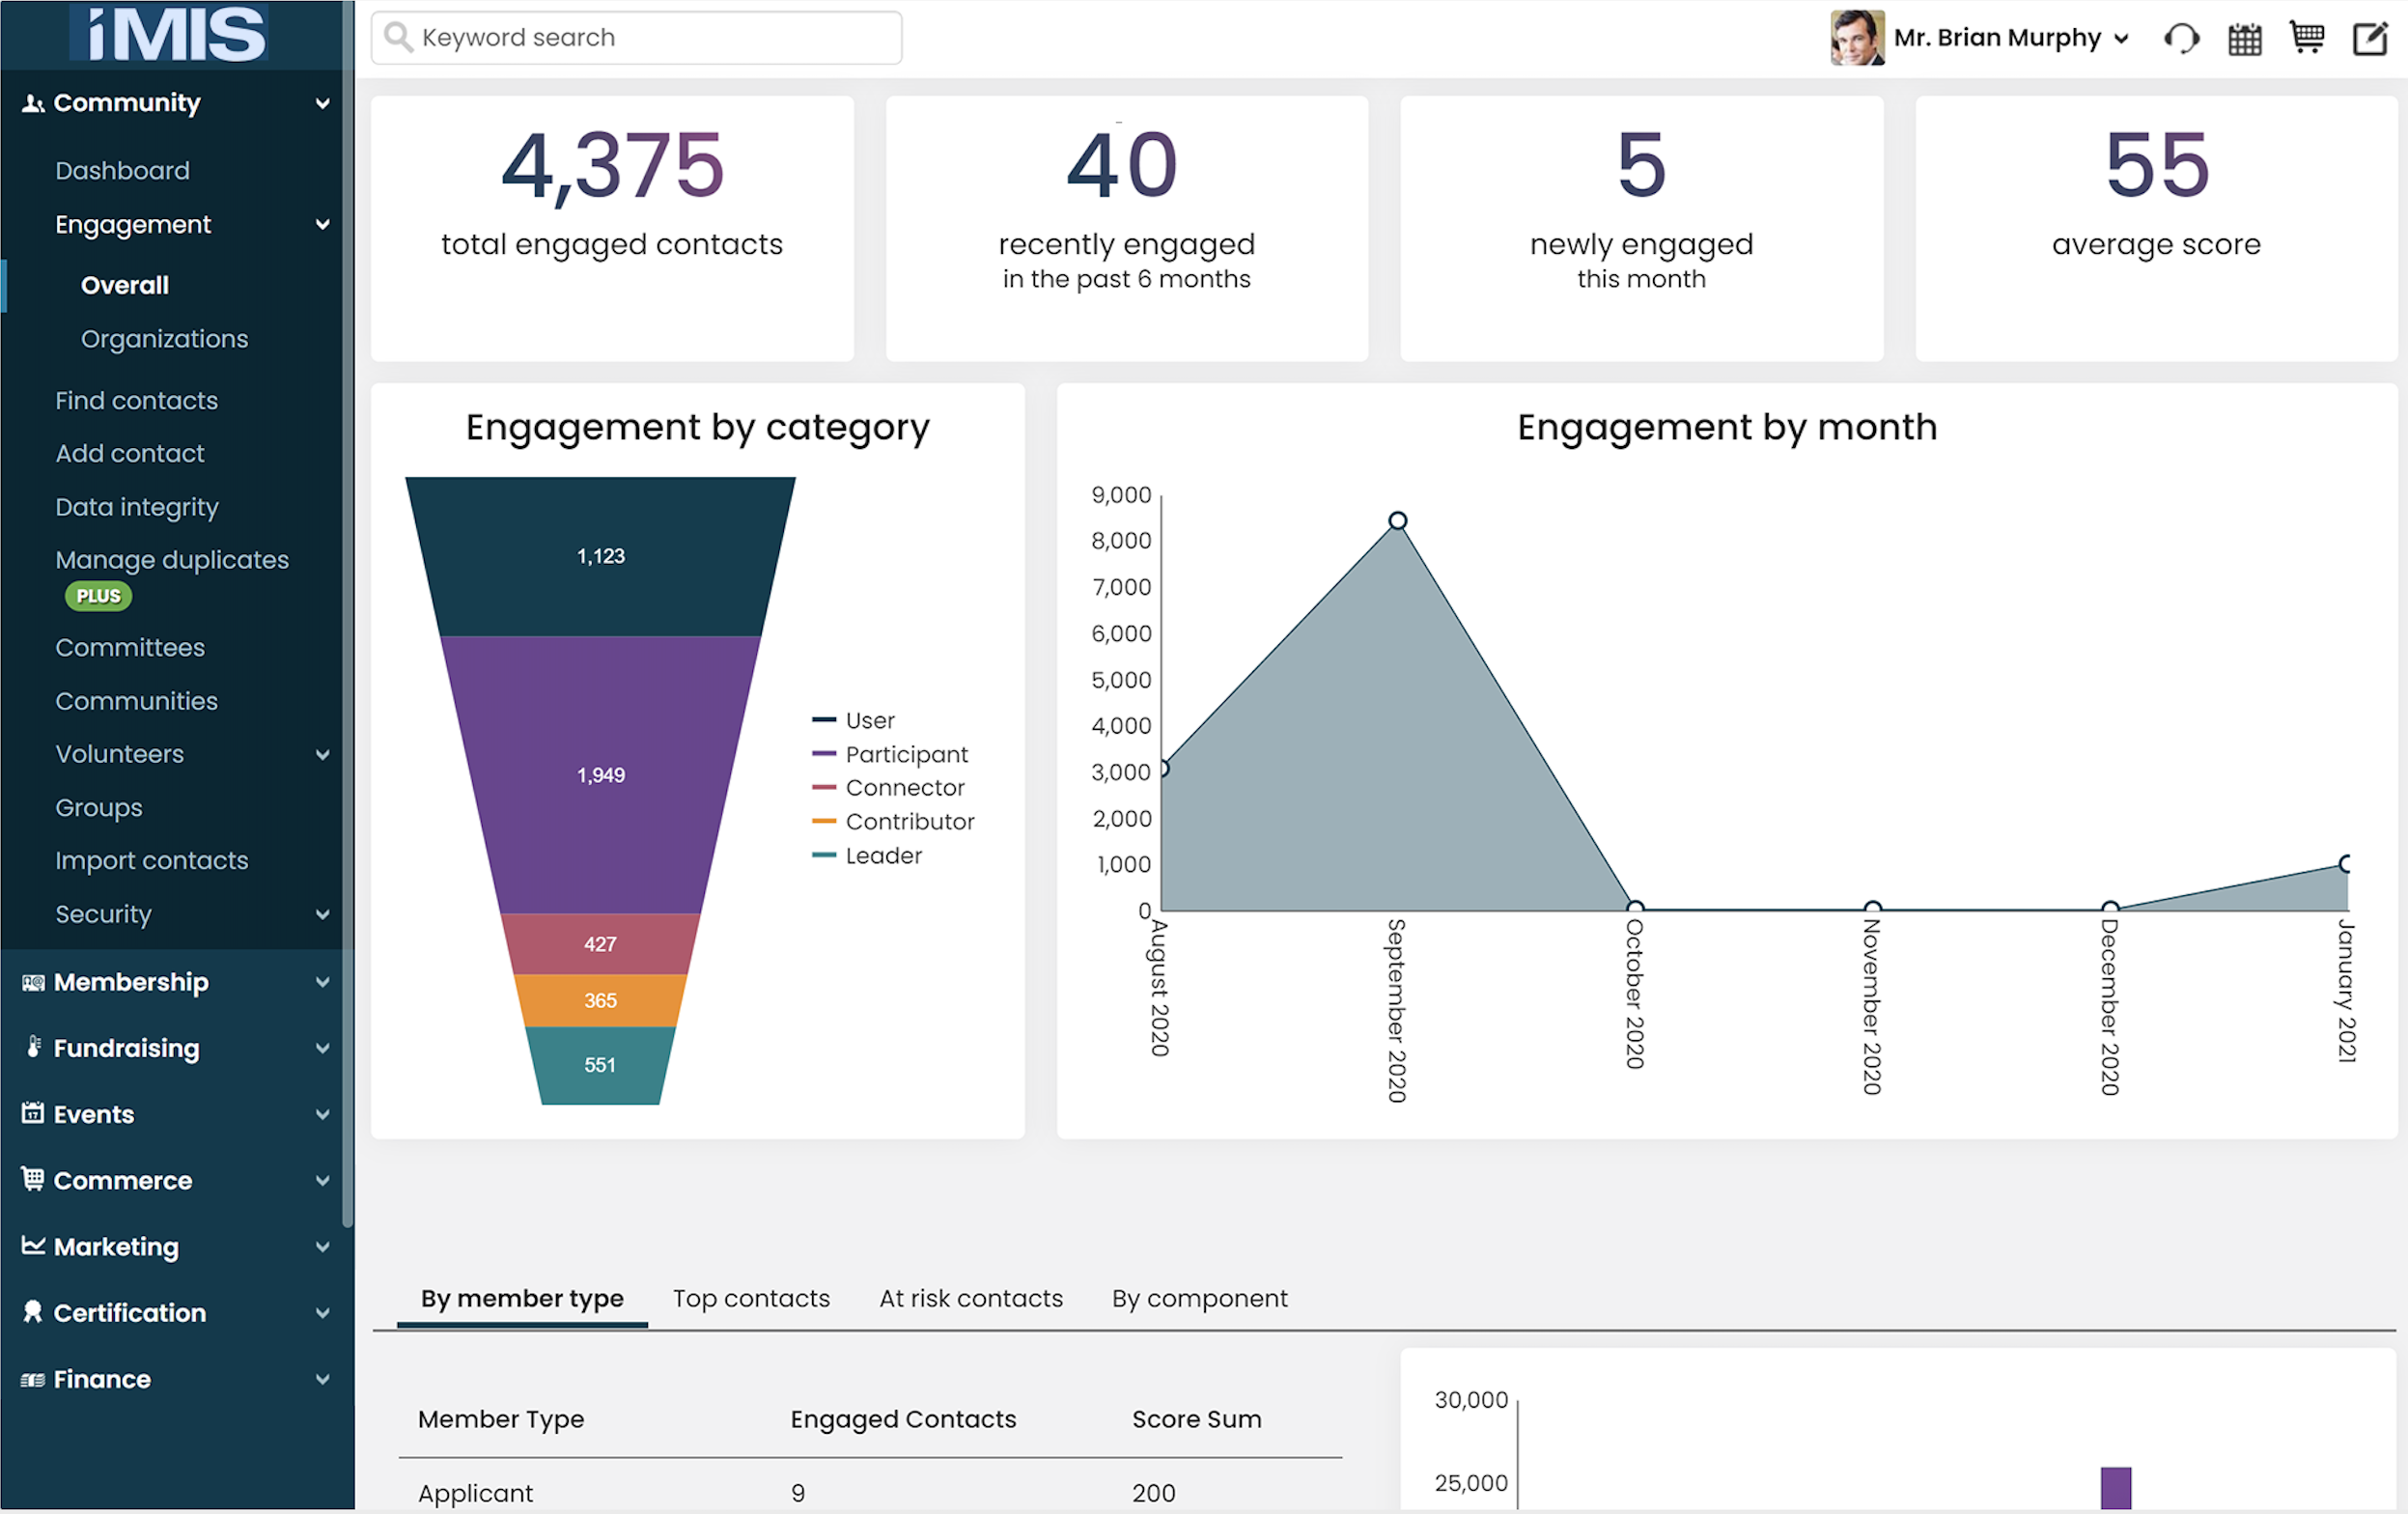Open the support headset icon in the header

click(x=2183, y=38)
